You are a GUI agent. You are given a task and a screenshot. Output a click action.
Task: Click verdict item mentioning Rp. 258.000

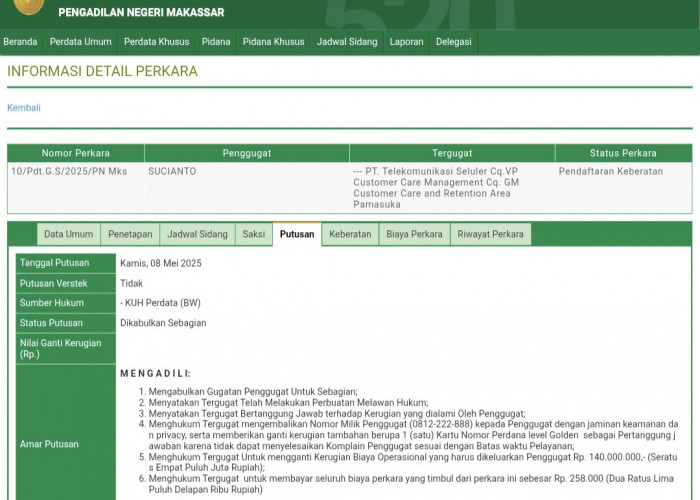411,484
